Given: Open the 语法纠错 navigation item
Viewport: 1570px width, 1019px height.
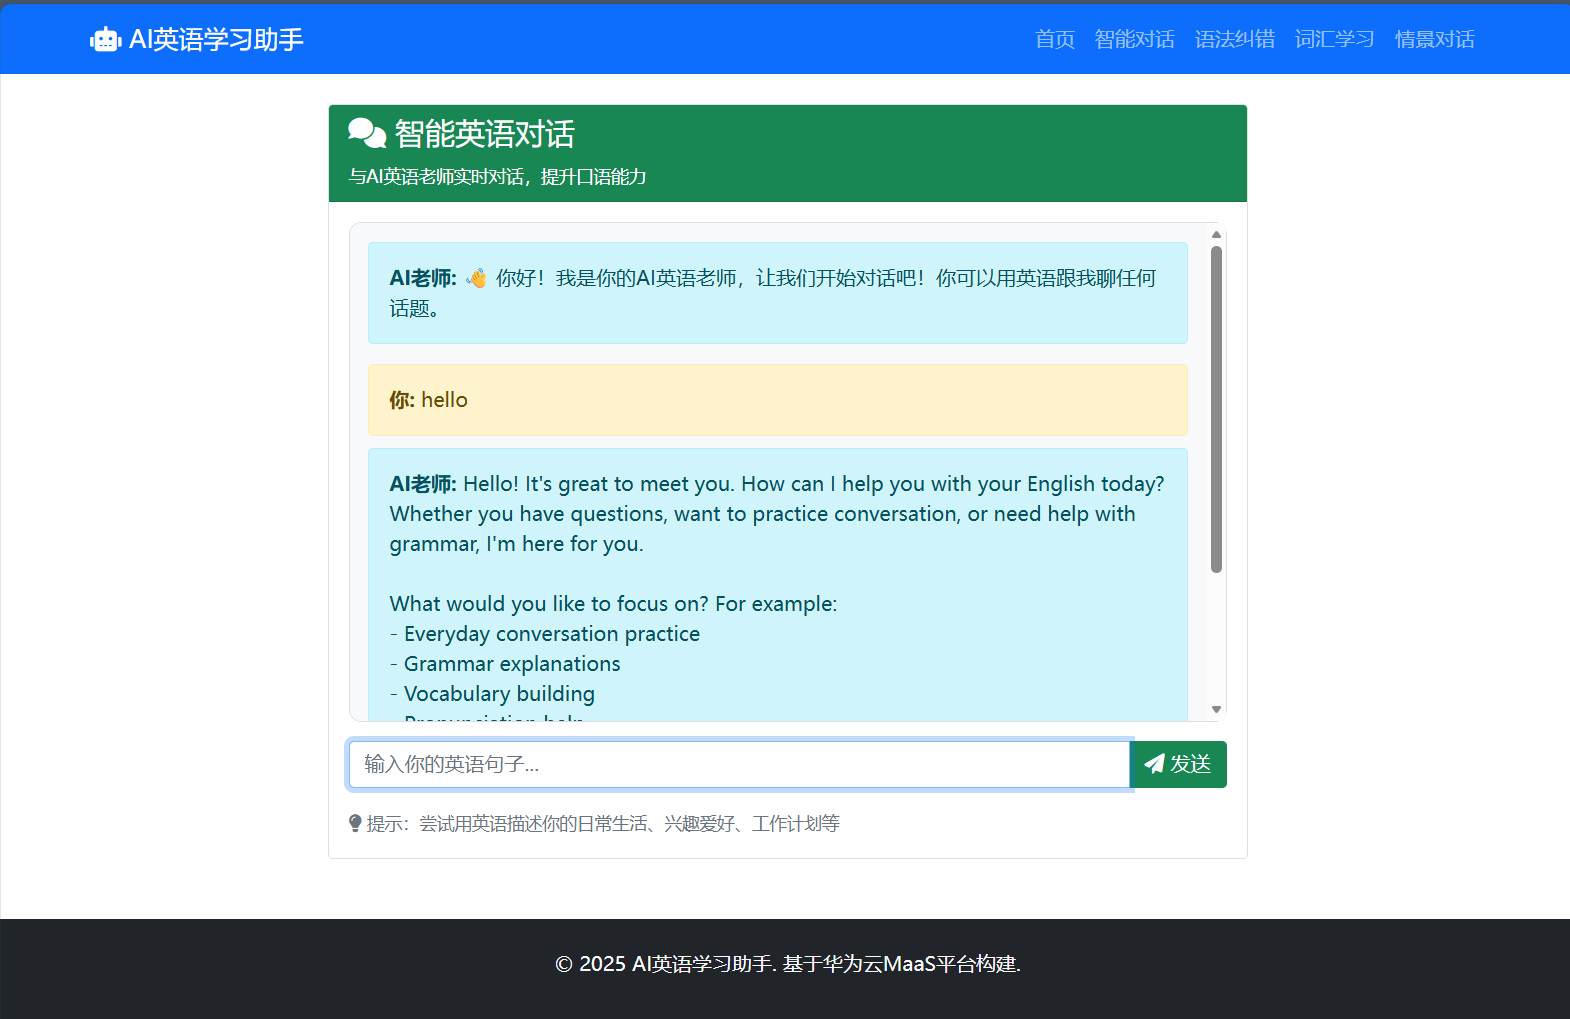Looking at the screenshot, I should [x=1234, y=39].
